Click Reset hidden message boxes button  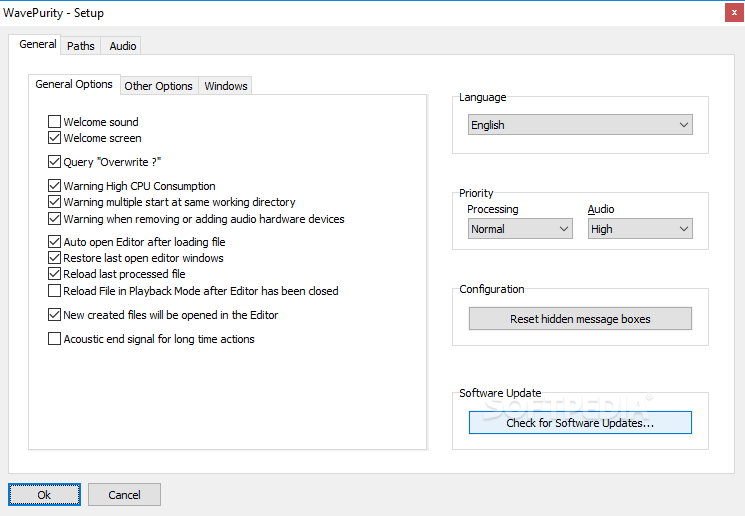tap(580, 318)
